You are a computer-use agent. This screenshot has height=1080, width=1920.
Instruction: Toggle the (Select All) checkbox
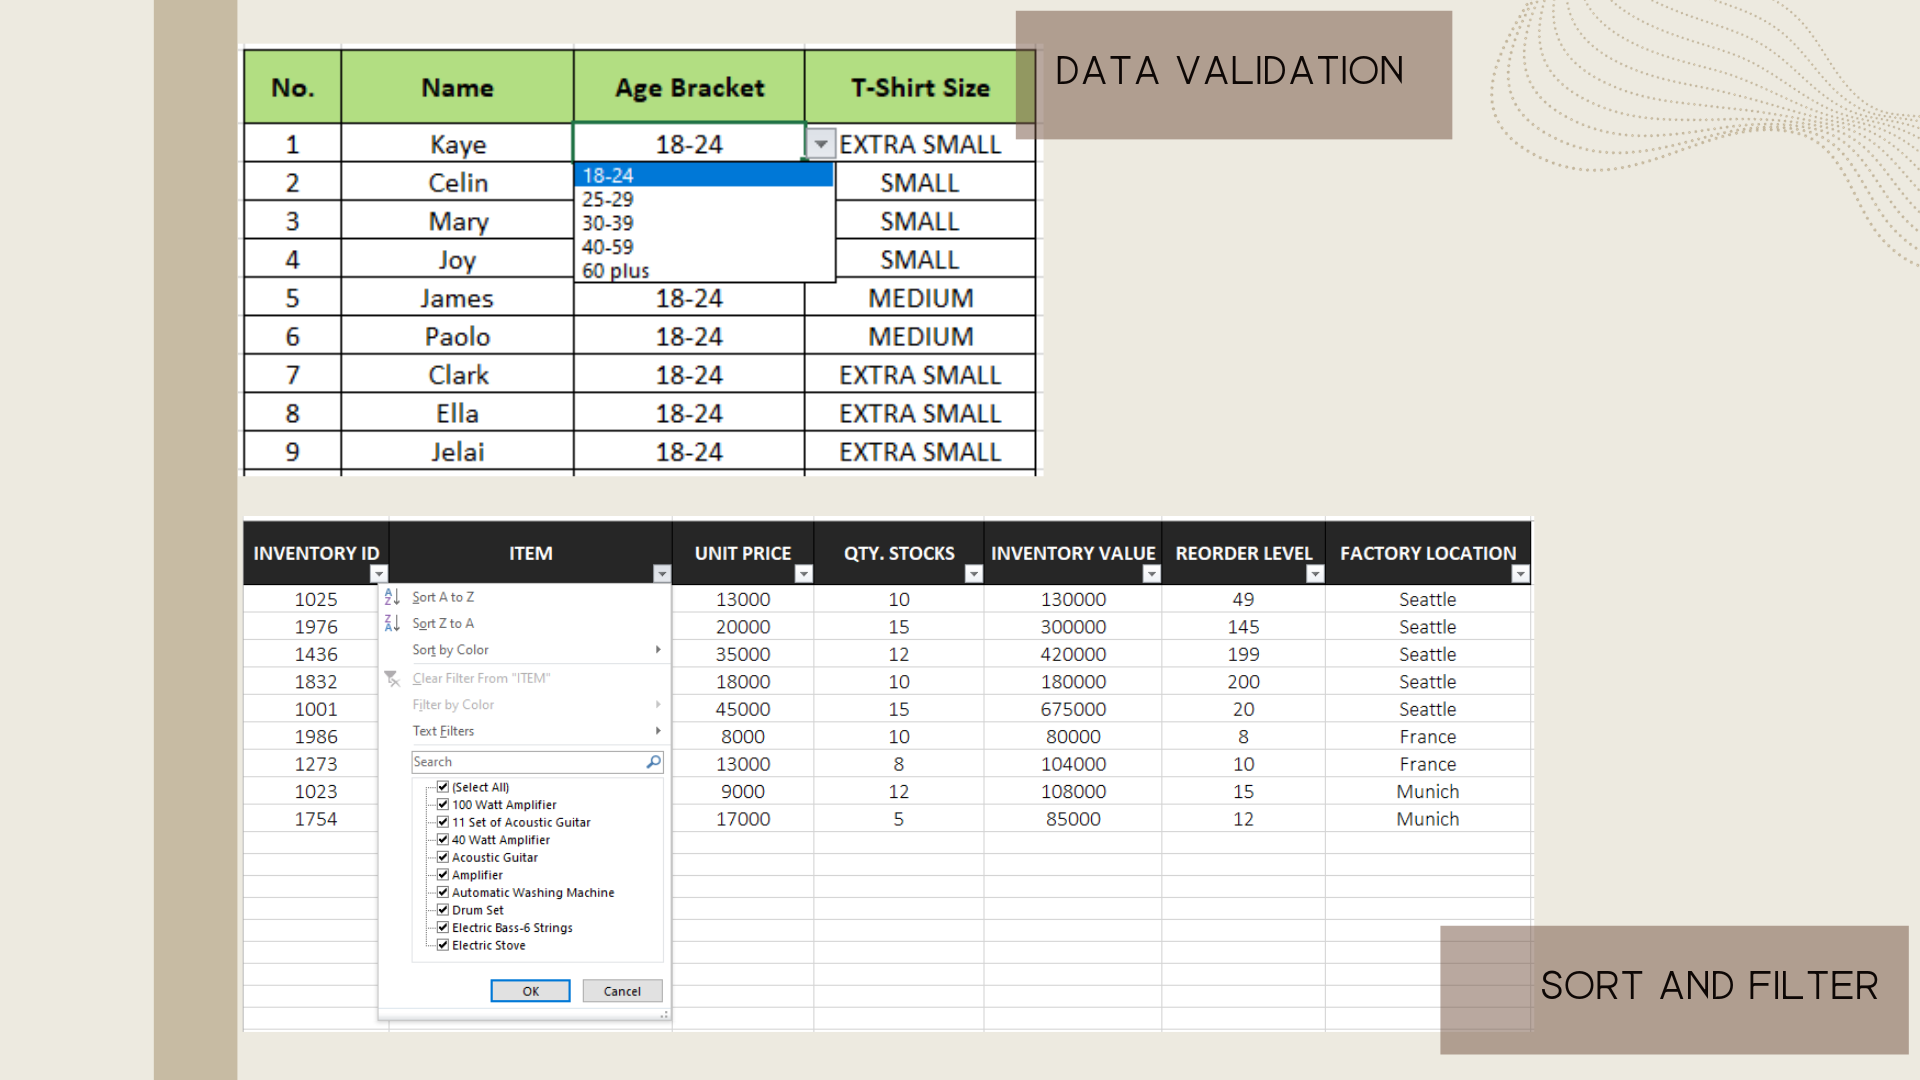[x=443, y=787]
